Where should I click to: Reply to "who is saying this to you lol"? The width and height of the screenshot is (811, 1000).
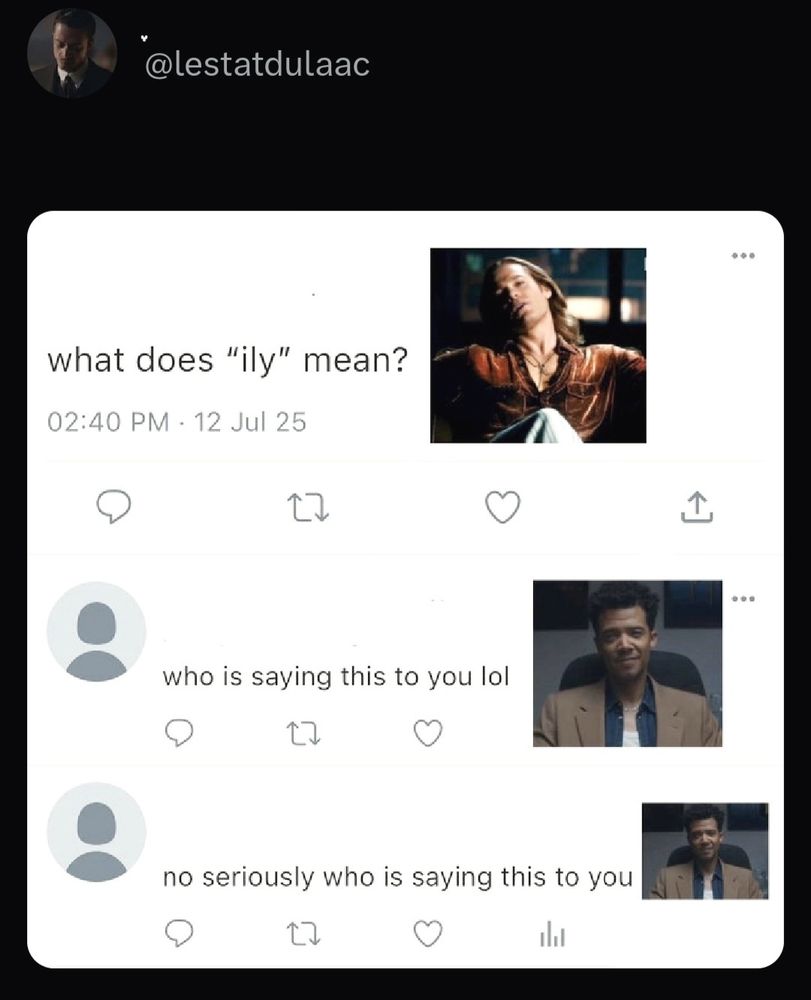pyautogui.click(x=179, y=732)
